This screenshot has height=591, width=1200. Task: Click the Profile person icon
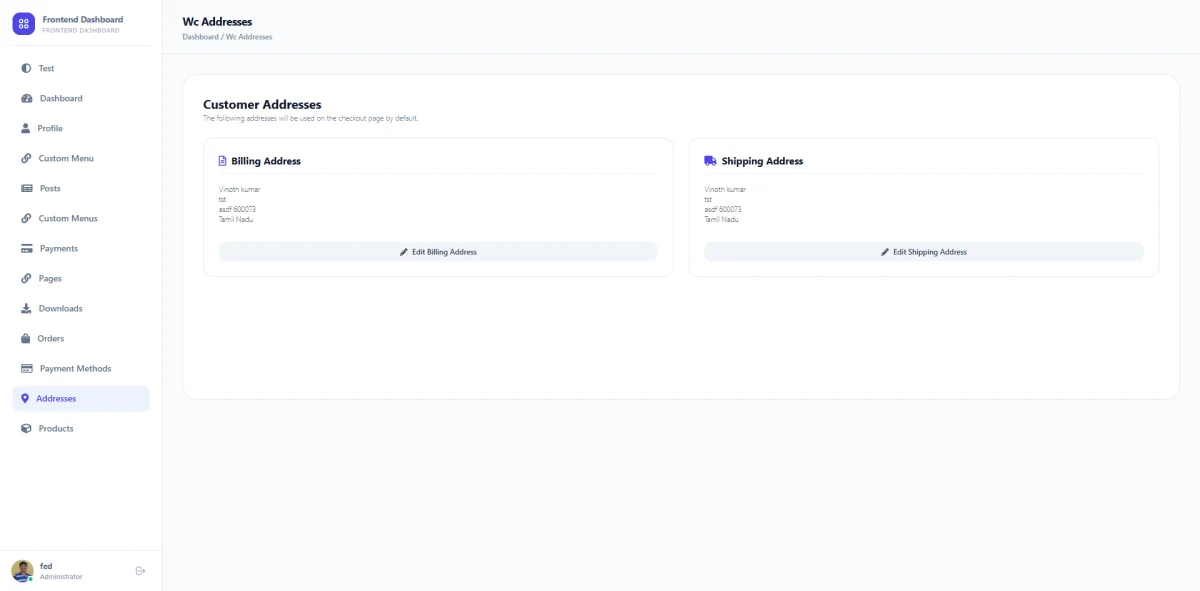pos(26,129)
